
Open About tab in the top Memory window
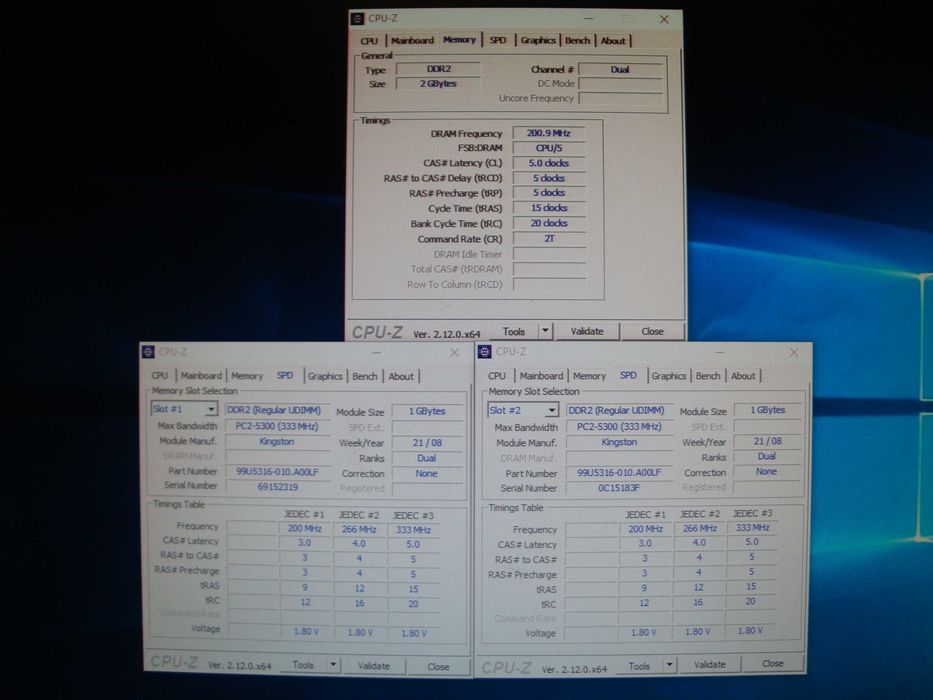[613, 40]
